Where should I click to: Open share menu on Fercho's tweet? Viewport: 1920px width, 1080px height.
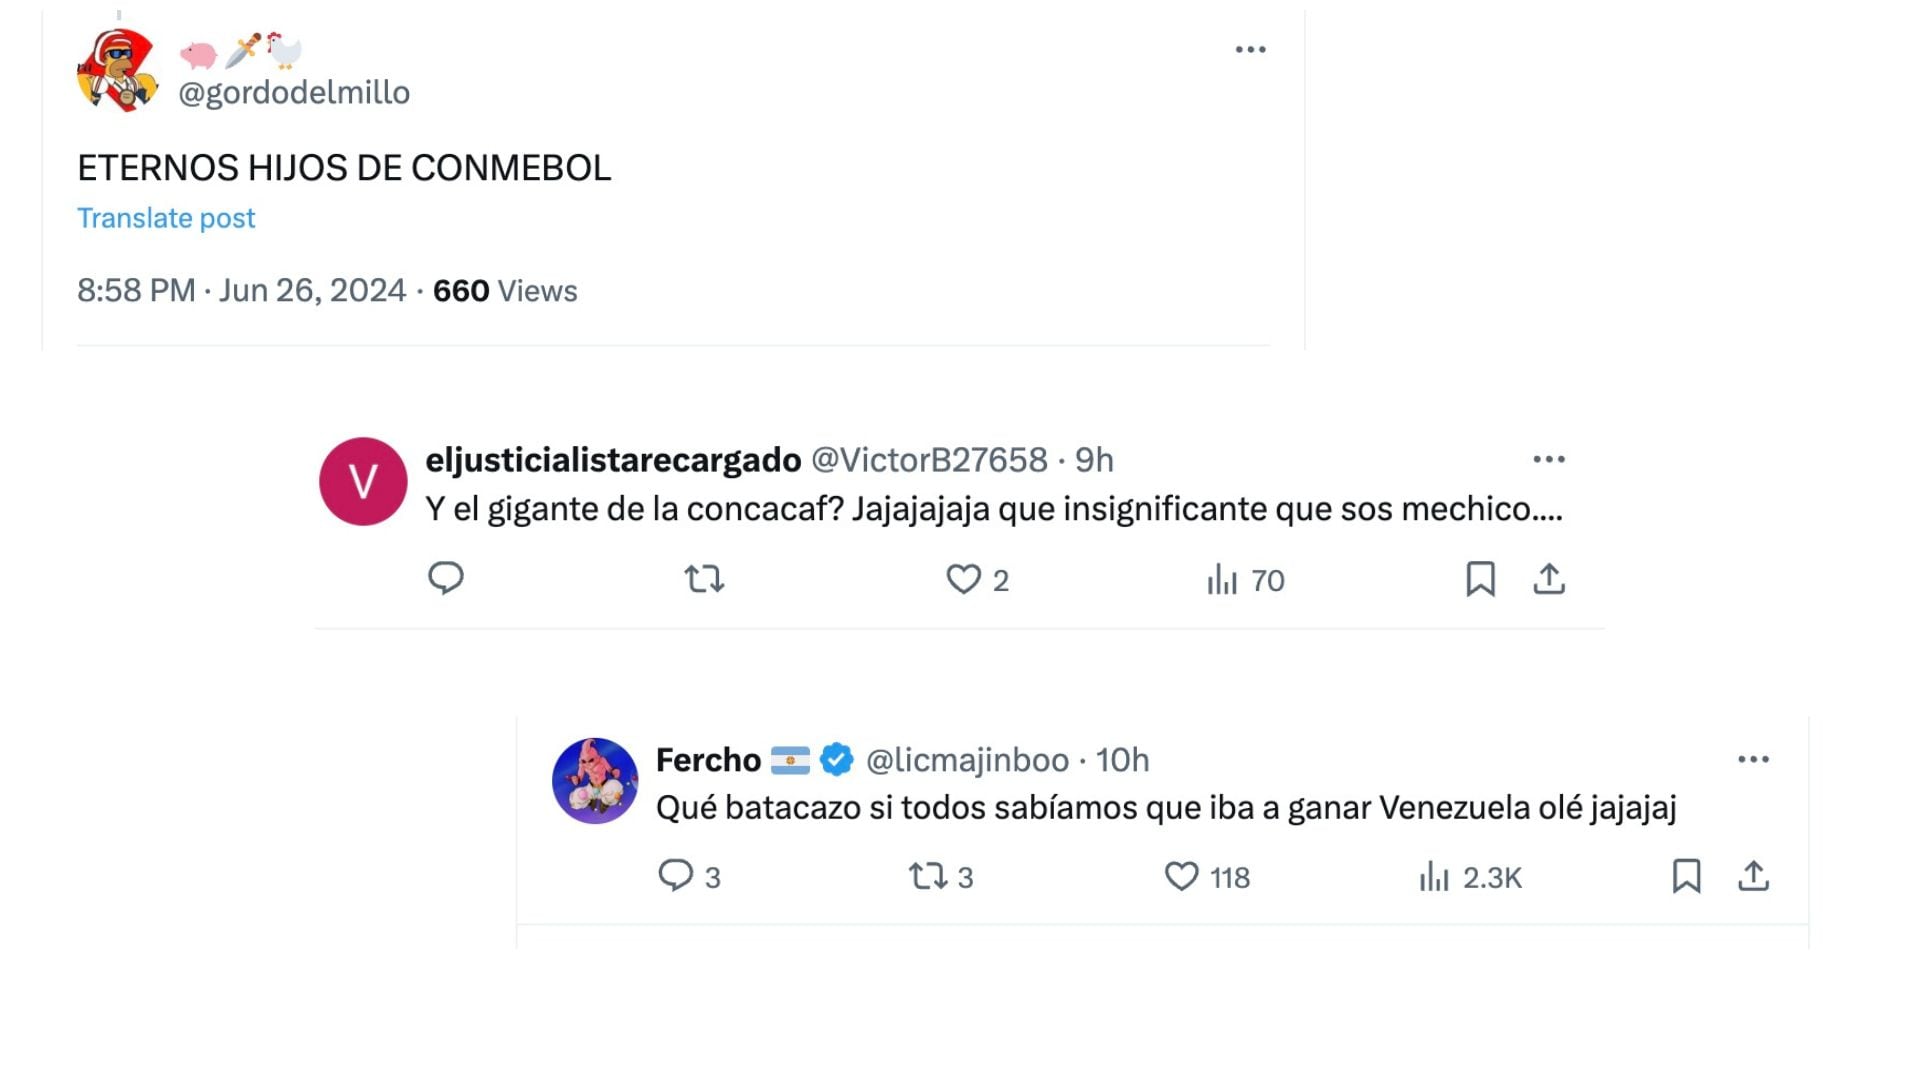(1753, 877)
